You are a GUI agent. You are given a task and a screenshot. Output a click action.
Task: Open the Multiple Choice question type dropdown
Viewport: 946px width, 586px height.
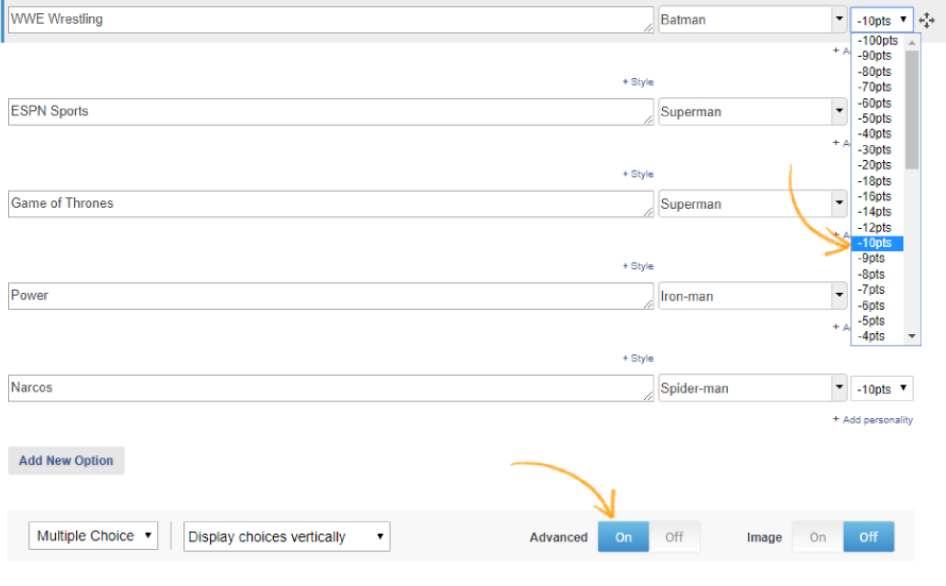[93, 536]
